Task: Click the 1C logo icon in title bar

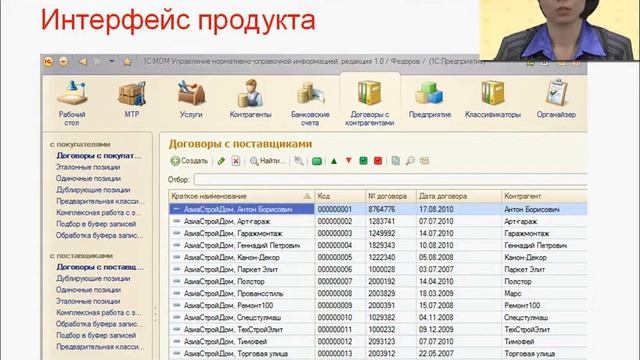Action: [x=49, y=62]
